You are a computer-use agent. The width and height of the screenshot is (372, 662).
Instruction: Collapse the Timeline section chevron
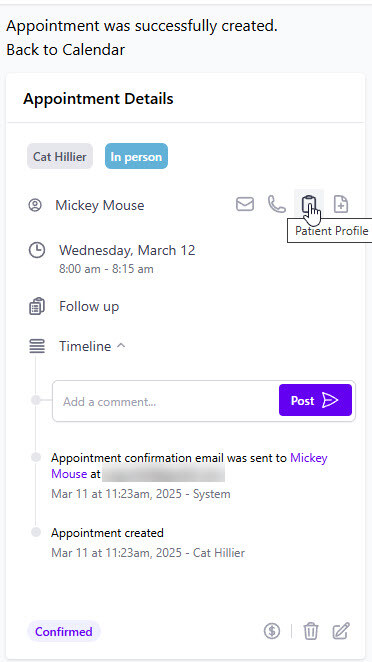121,346
